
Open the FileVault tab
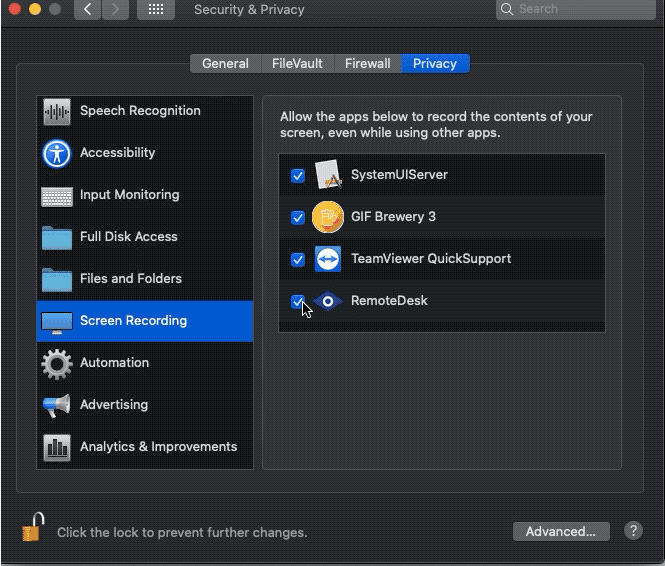pyautogui.click(x=297, y=64)
